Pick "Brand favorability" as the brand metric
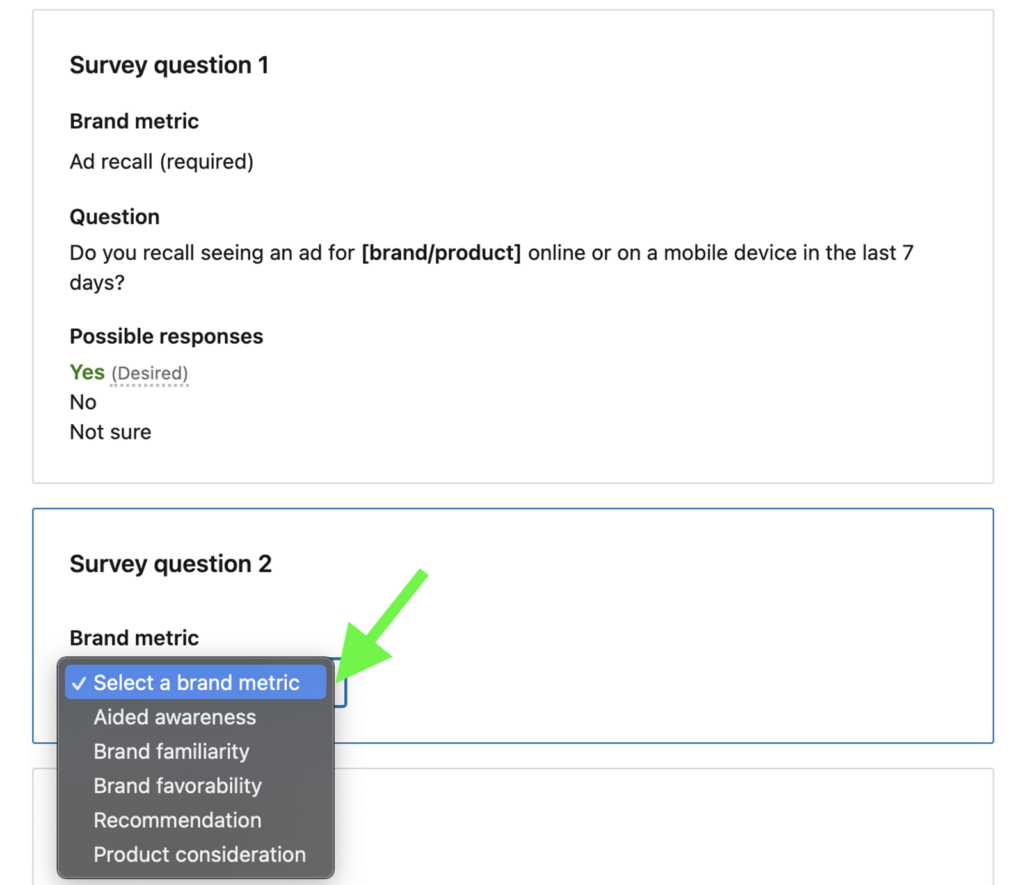Image resolution: width=1024 pixels, height=885 pixels. tap(177, 786)
